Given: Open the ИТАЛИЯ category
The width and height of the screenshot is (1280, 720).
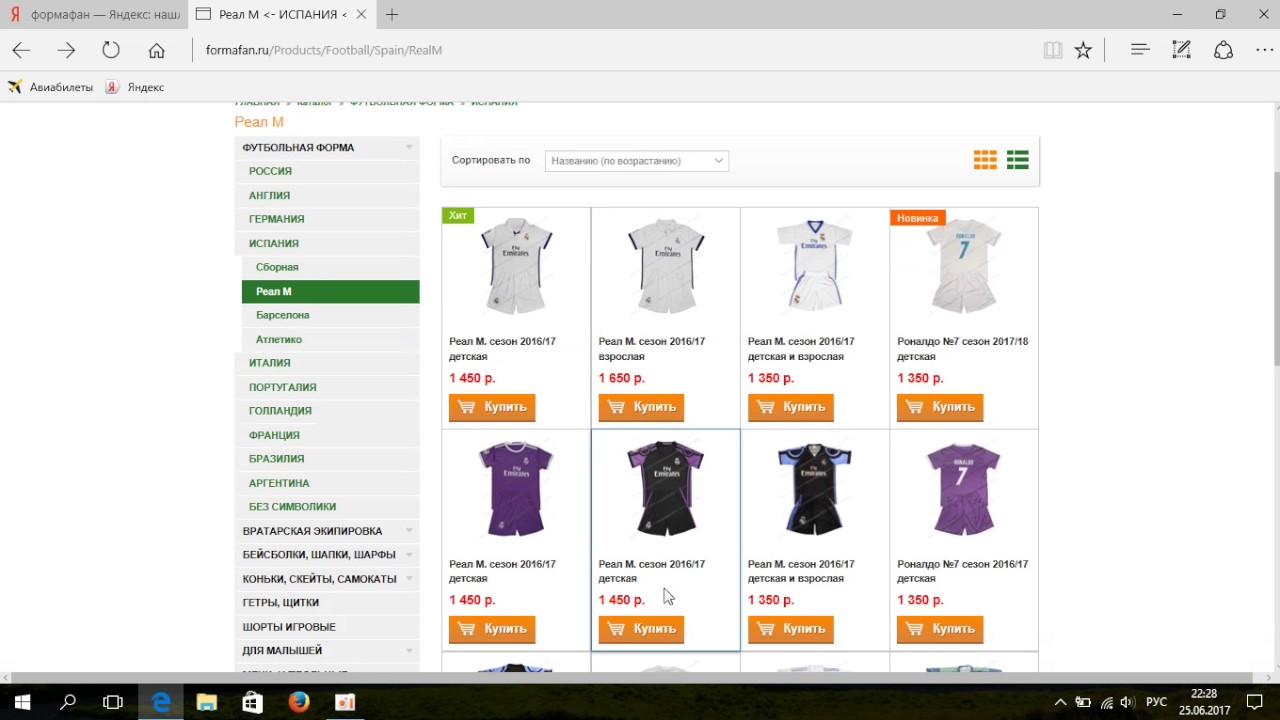Looking at the screenshot, I should [x=269, y=363].
